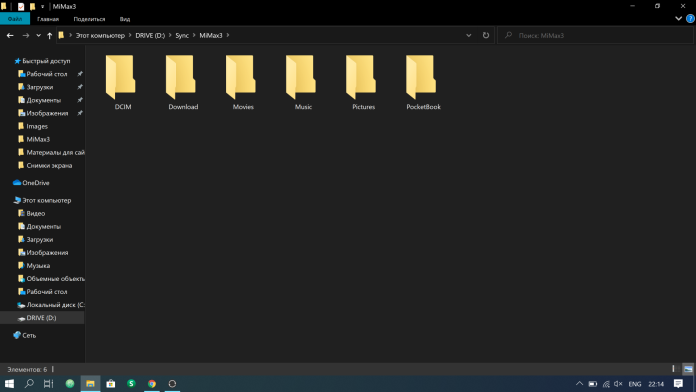The width and height of the screenshot is (696, 392).
Task: Select Музыка under Этот компьютер
Action: pos(38,265)
